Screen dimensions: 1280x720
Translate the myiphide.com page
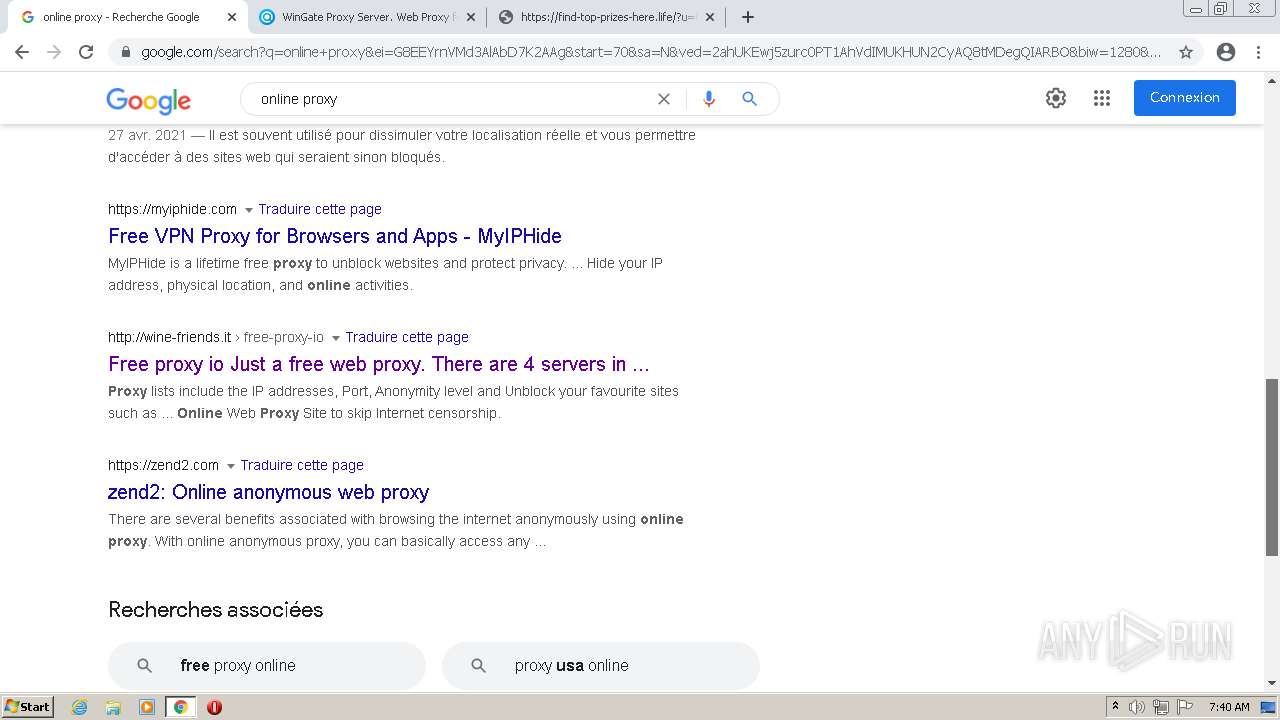pyautogui.click(x=320, y=209)
